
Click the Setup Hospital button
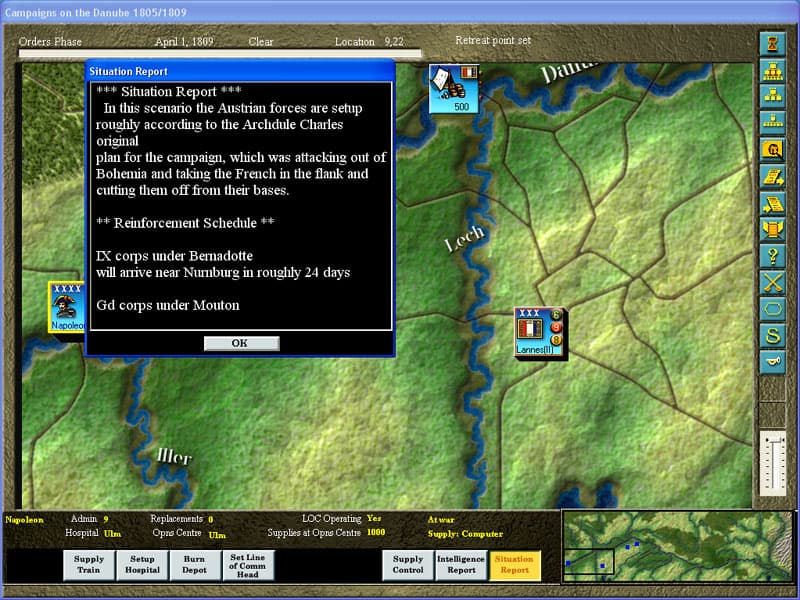point(142,565)
